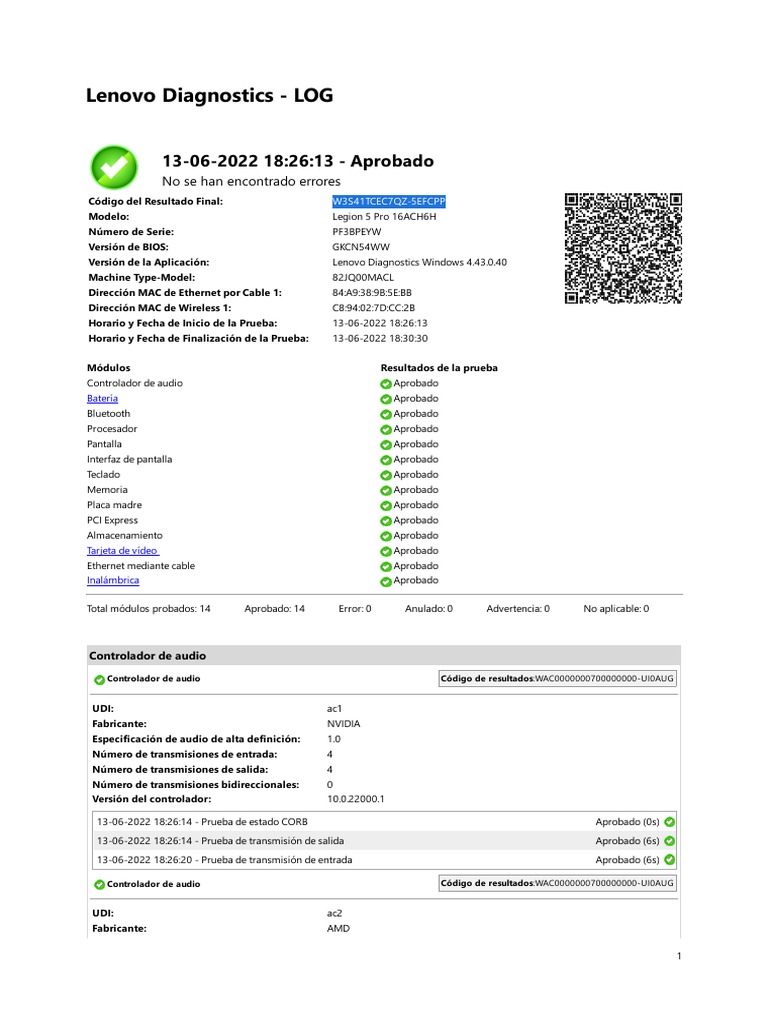Image resolution: width=768 pixels, height=1024 pixels.
Task: Click check icon of second Controlador de audio subsection (ac2)
Action: [99, 885]
